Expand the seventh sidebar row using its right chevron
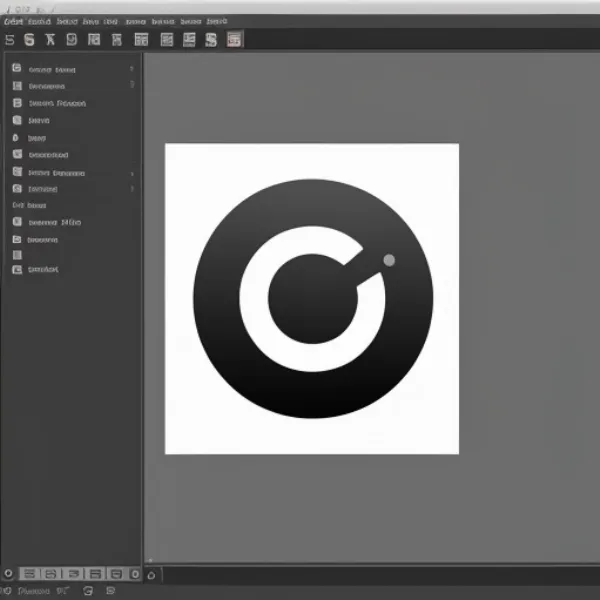Screen dimensions: 600x600 pyautogui.click(x=132, y=173)
